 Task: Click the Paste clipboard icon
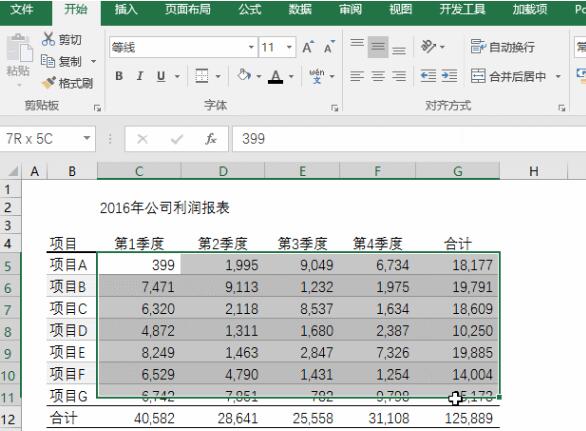(19, 49)
